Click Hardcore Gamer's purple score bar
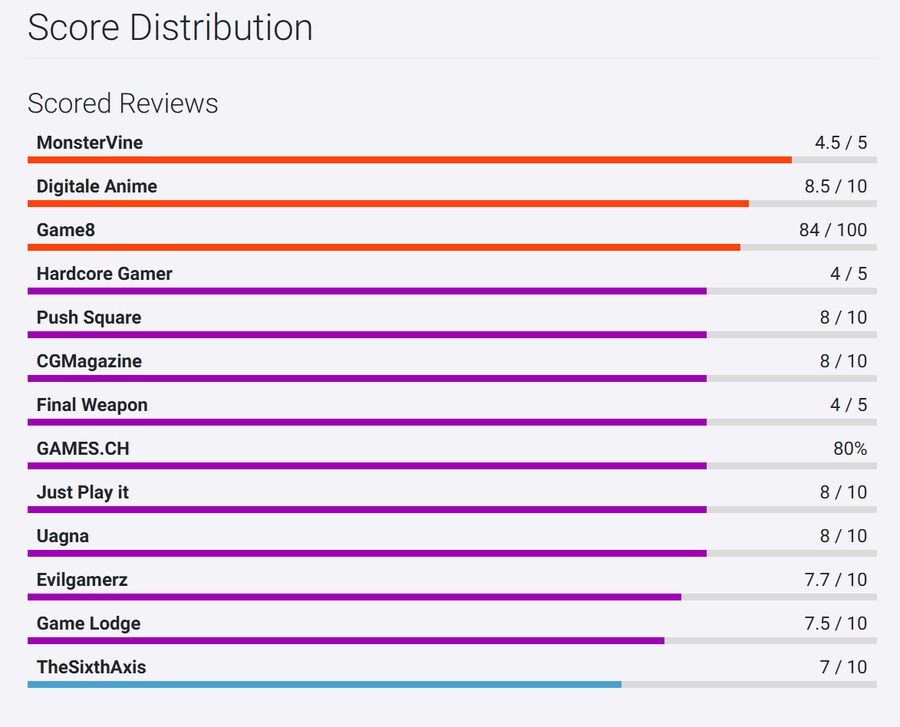Viewport: 900px width, 727px height. [367, 291]
